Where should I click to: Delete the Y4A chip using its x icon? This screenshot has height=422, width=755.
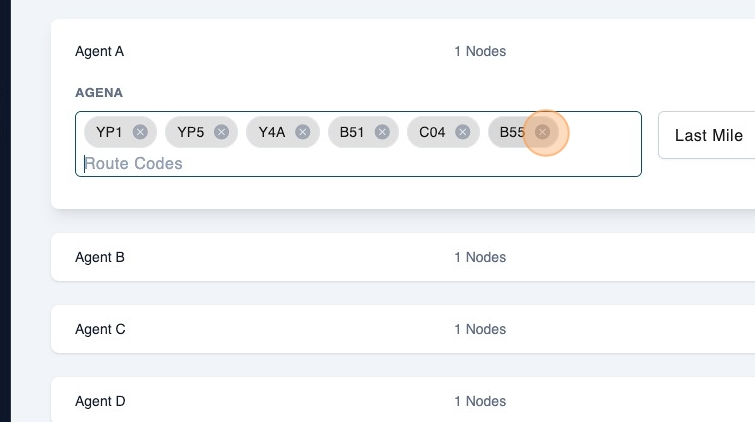302,132
